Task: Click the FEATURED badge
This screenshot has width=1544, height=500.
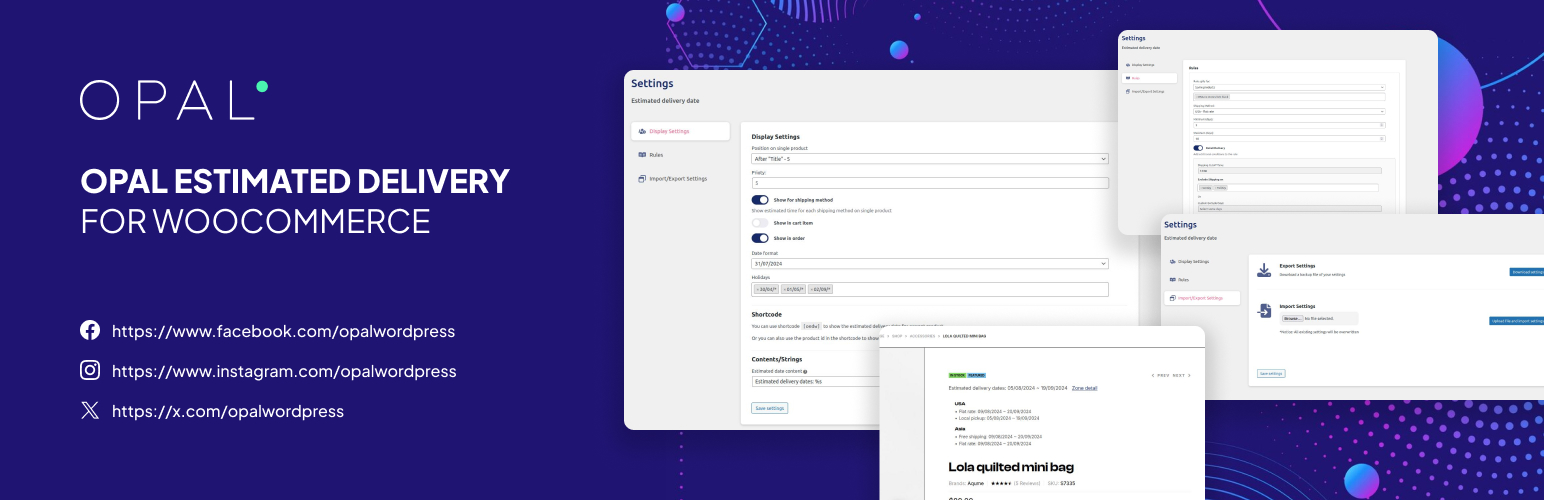Action: coord(975,375)
